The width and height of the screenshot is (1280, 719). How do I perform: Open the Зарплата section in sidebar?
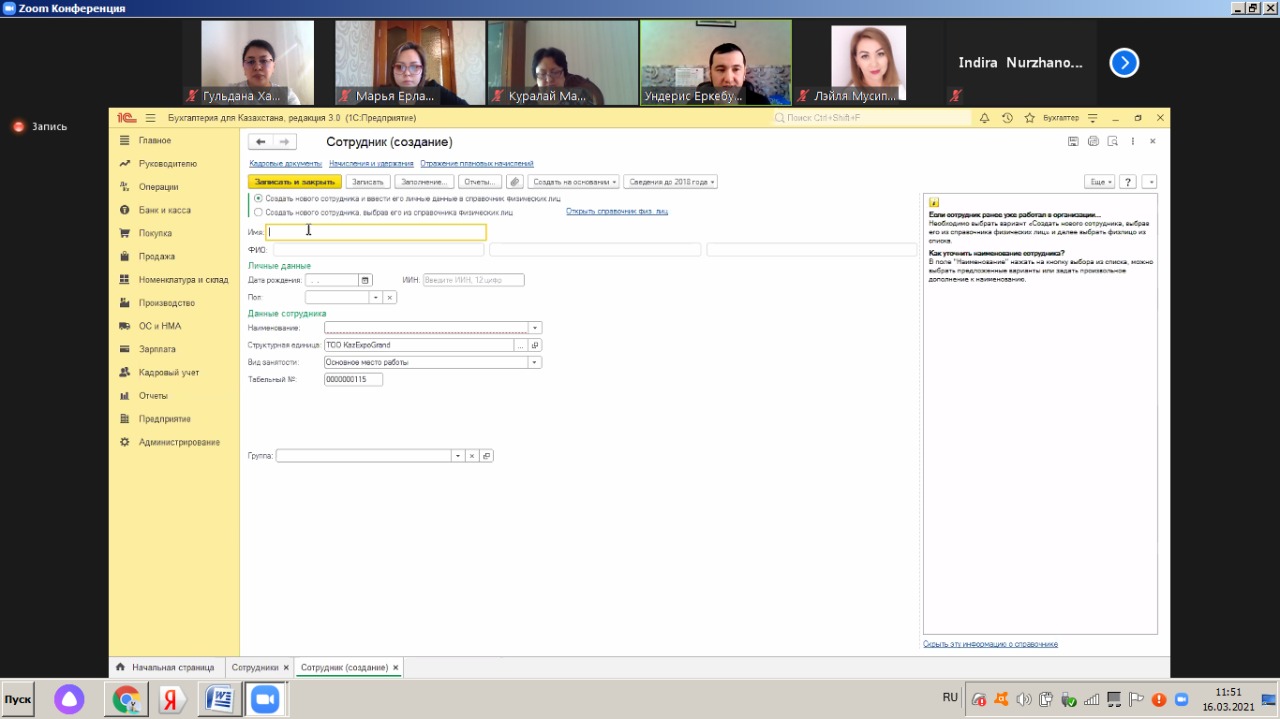157,349
